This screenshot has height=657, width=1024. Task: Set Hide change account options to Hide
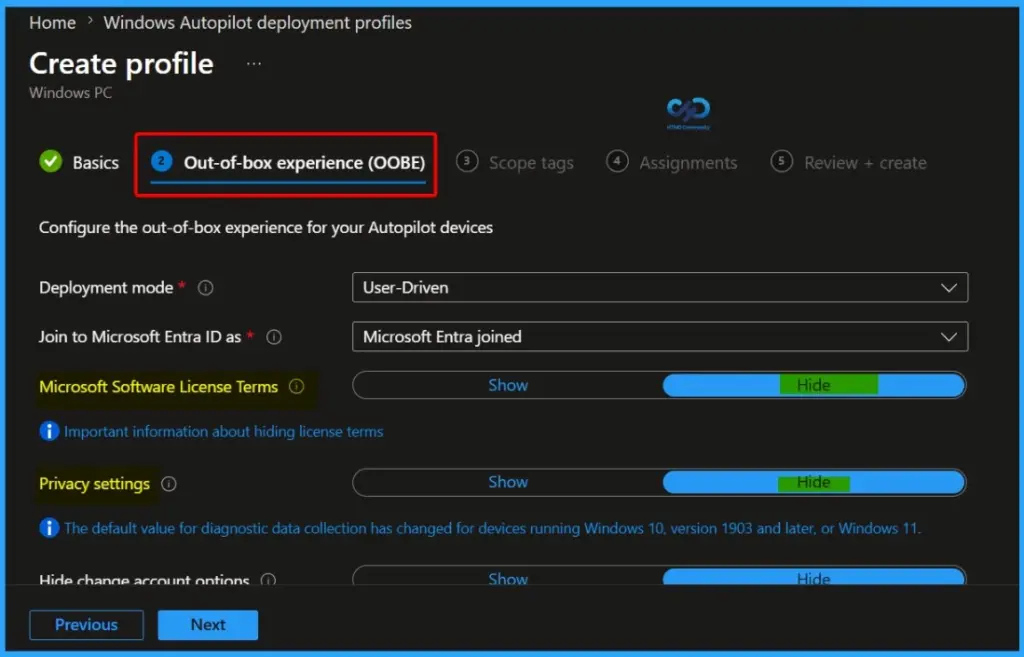coord(814,577)
